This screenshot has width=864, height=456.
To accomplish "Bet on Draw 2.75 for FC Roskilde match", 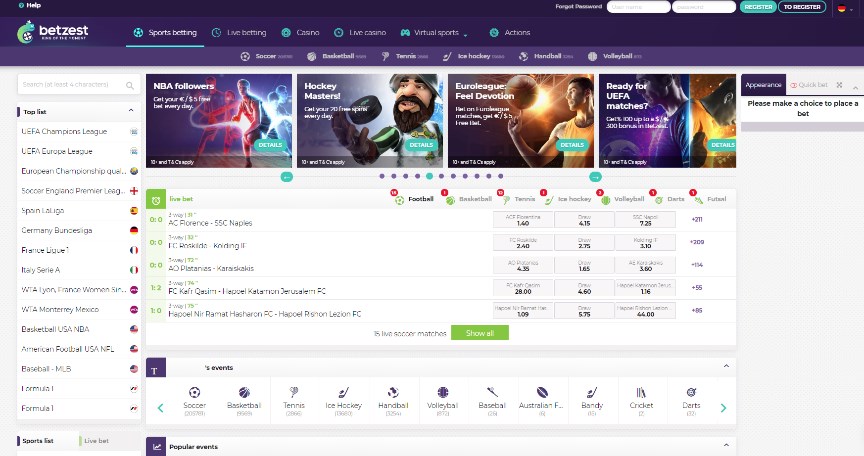I will point(584,243).
